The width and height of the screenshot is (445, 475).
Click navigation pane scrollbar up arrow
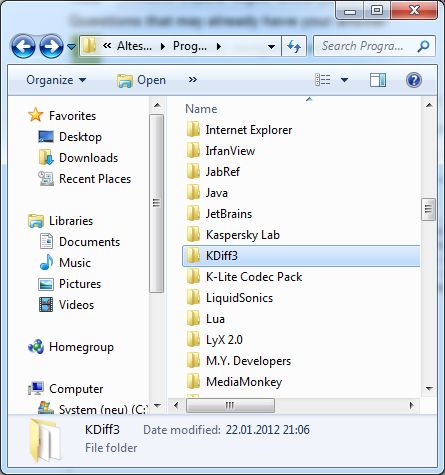[157, 105]
